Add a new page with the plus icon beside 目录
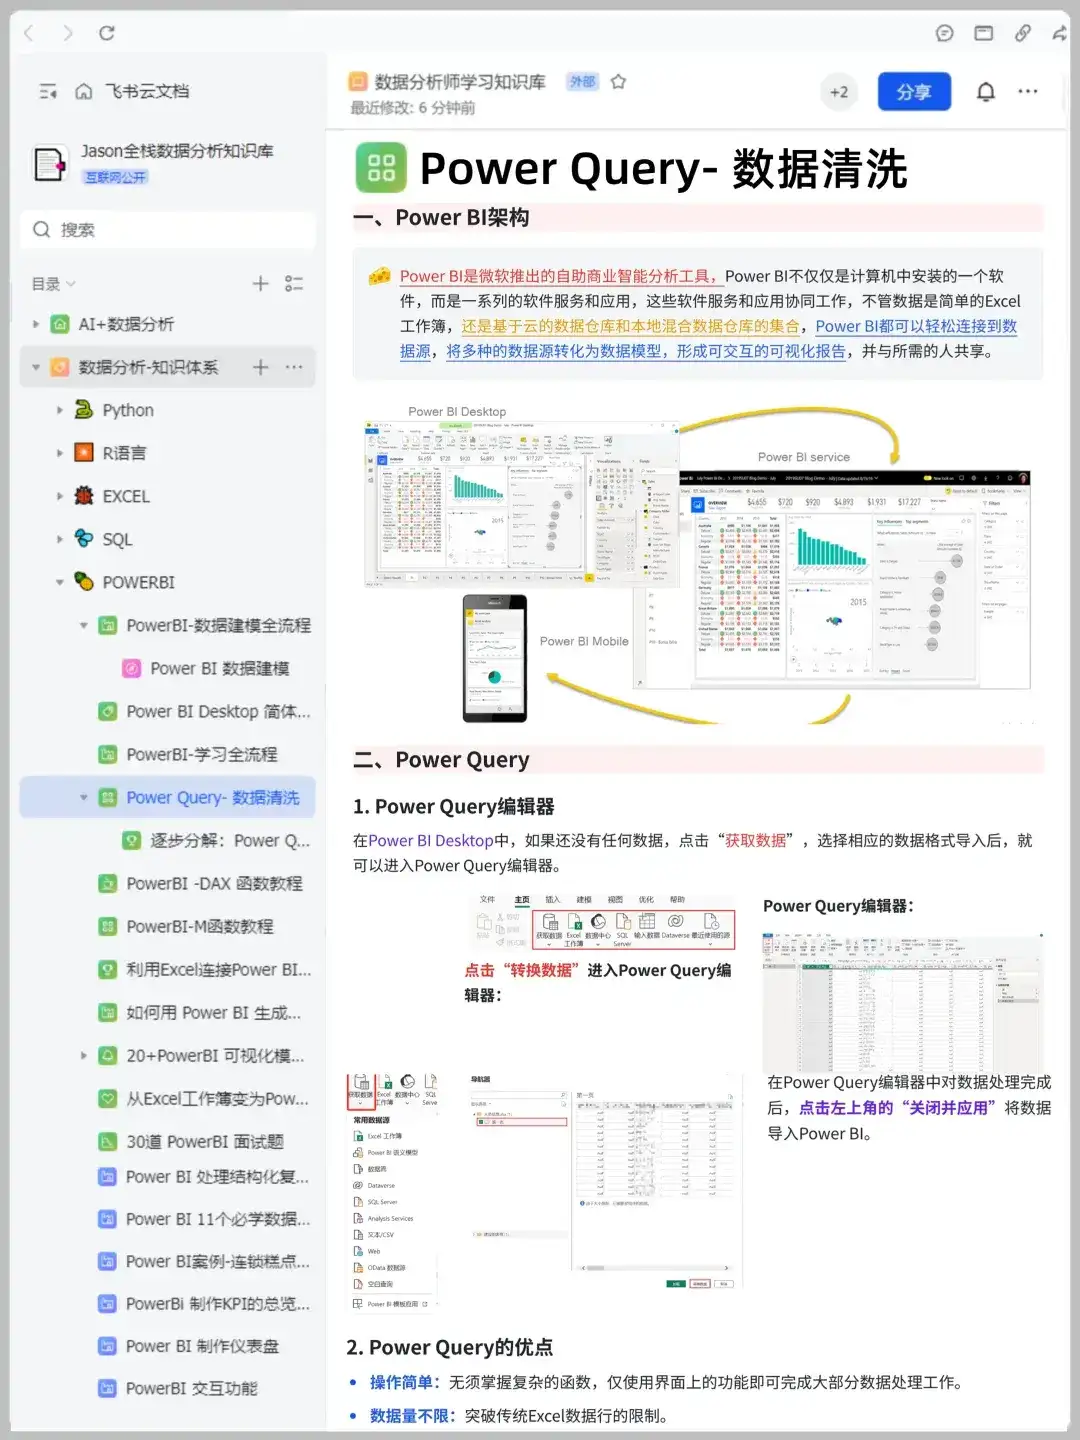Viewport: 1080px width, 1440px height. 259,283
